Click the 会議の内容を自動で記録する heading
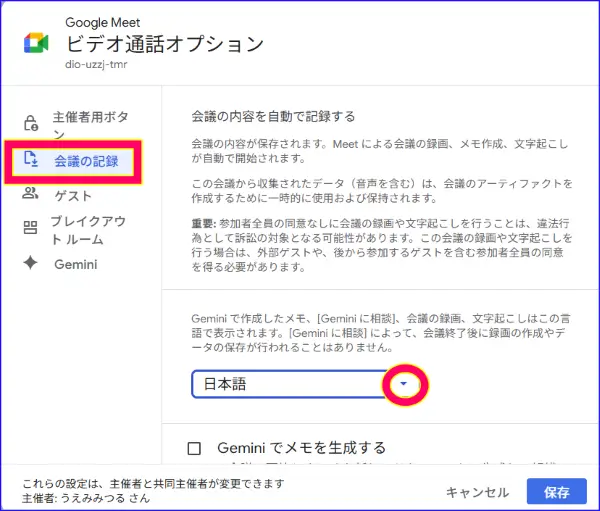The image size is (600, 511). click(x=273, y=116)
